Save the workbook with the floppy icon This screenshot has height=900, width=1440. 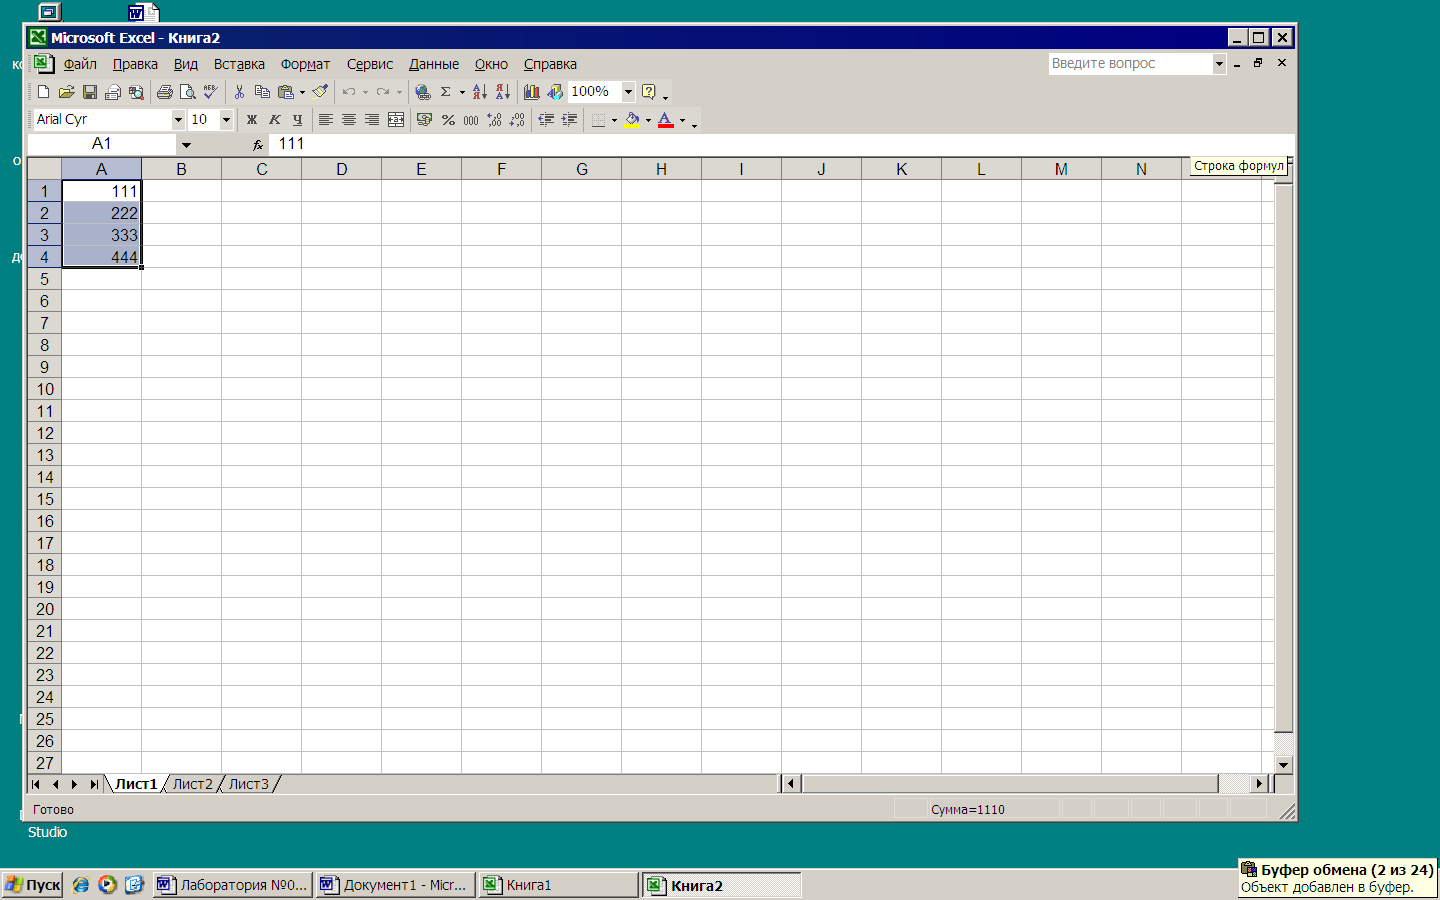click(x=89, y=92)
